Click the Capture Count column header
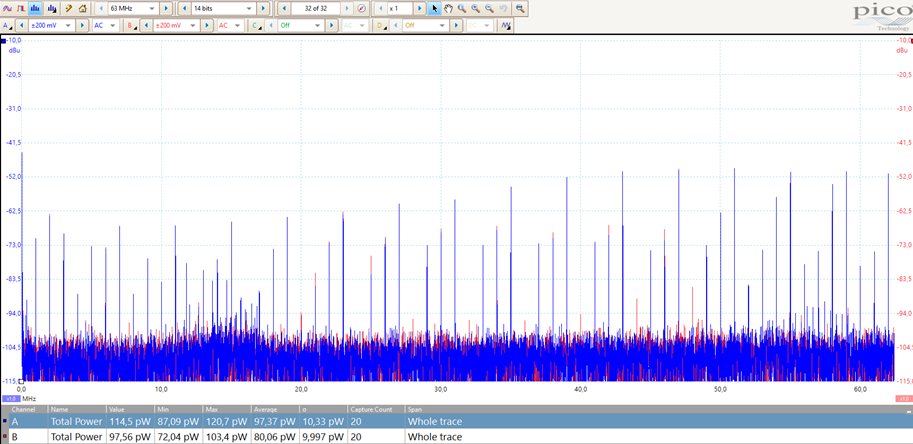 372,409
